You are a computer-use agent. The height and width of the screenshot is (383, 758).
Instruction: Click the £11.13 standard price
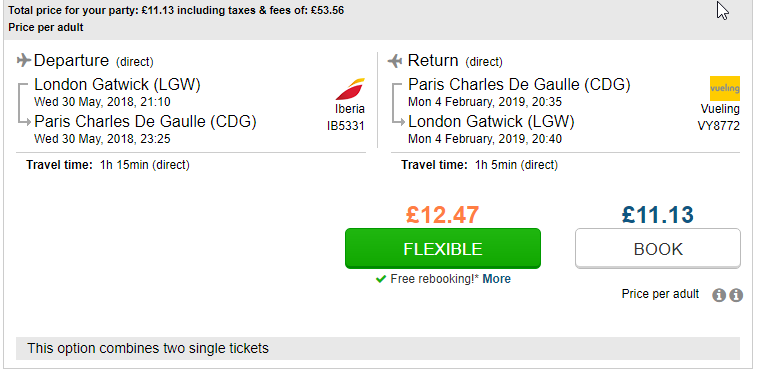click(658, 215)
